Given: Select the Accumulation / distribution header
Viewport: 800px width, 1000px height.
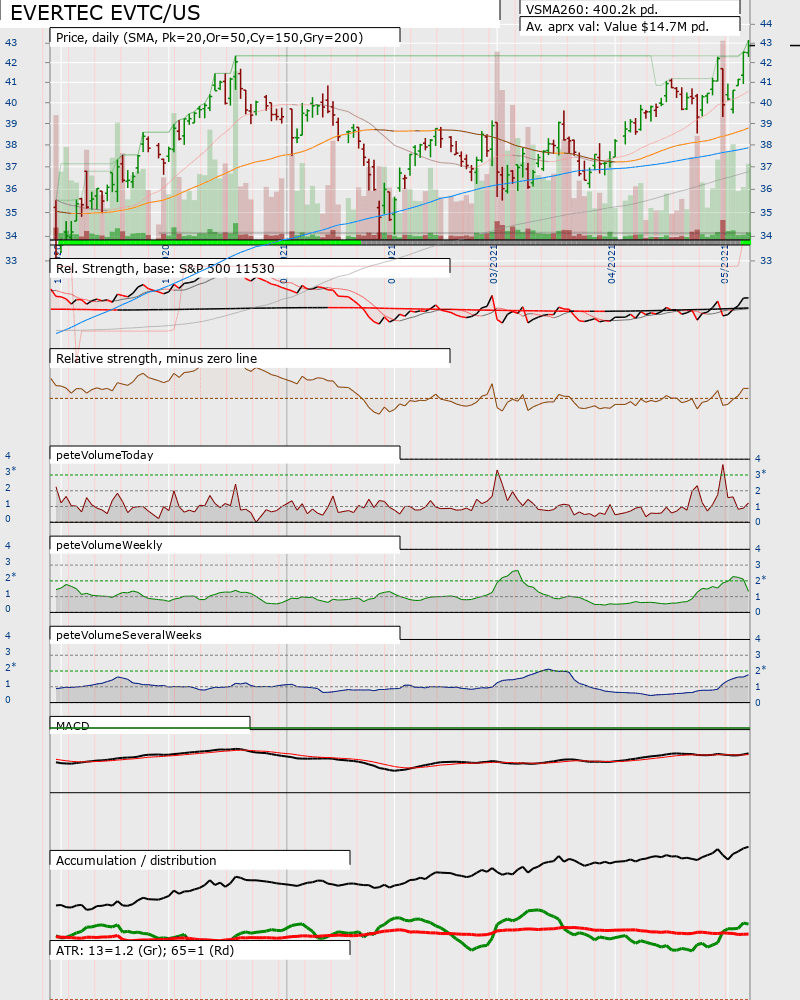Looking at the screenshot, I should (136, 860).
